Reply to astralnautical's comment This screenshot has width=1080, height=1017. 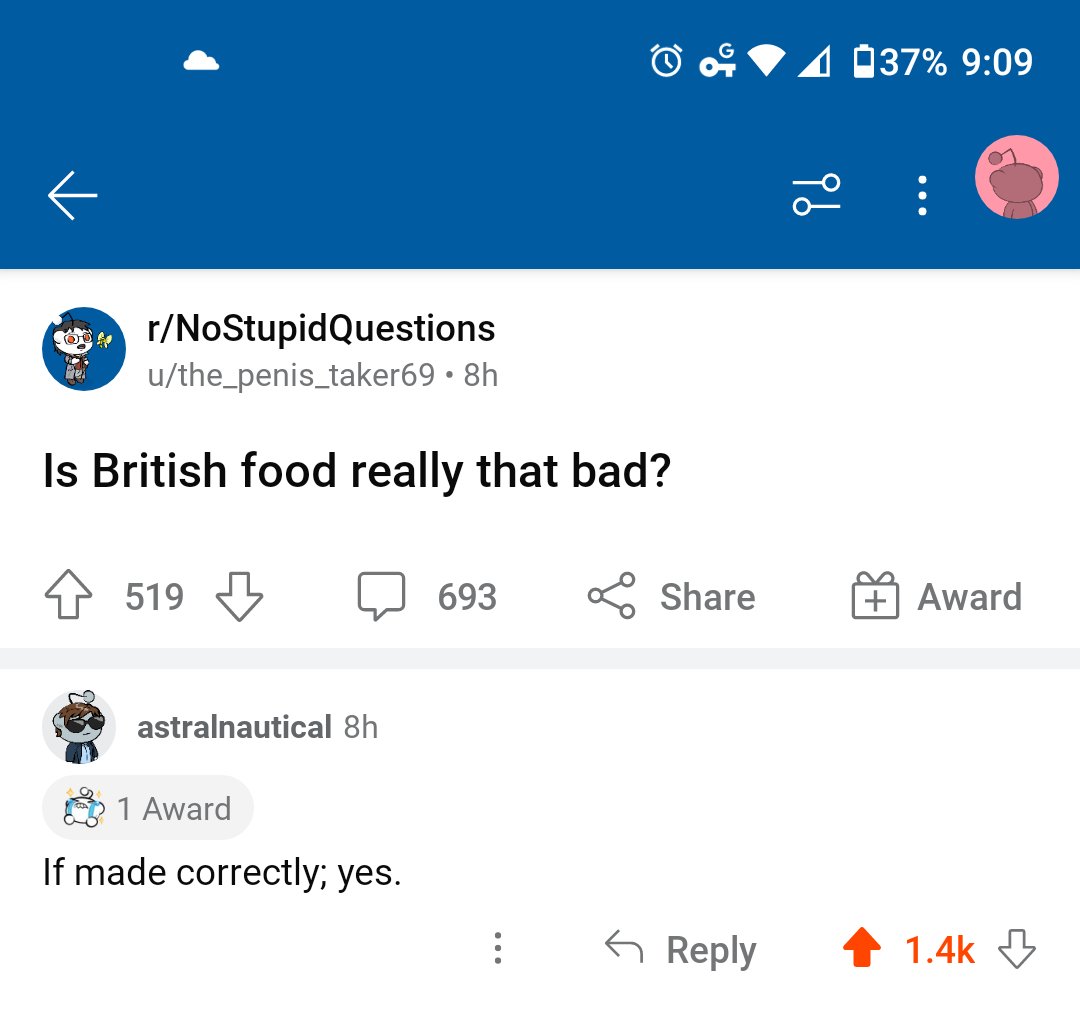681,949
